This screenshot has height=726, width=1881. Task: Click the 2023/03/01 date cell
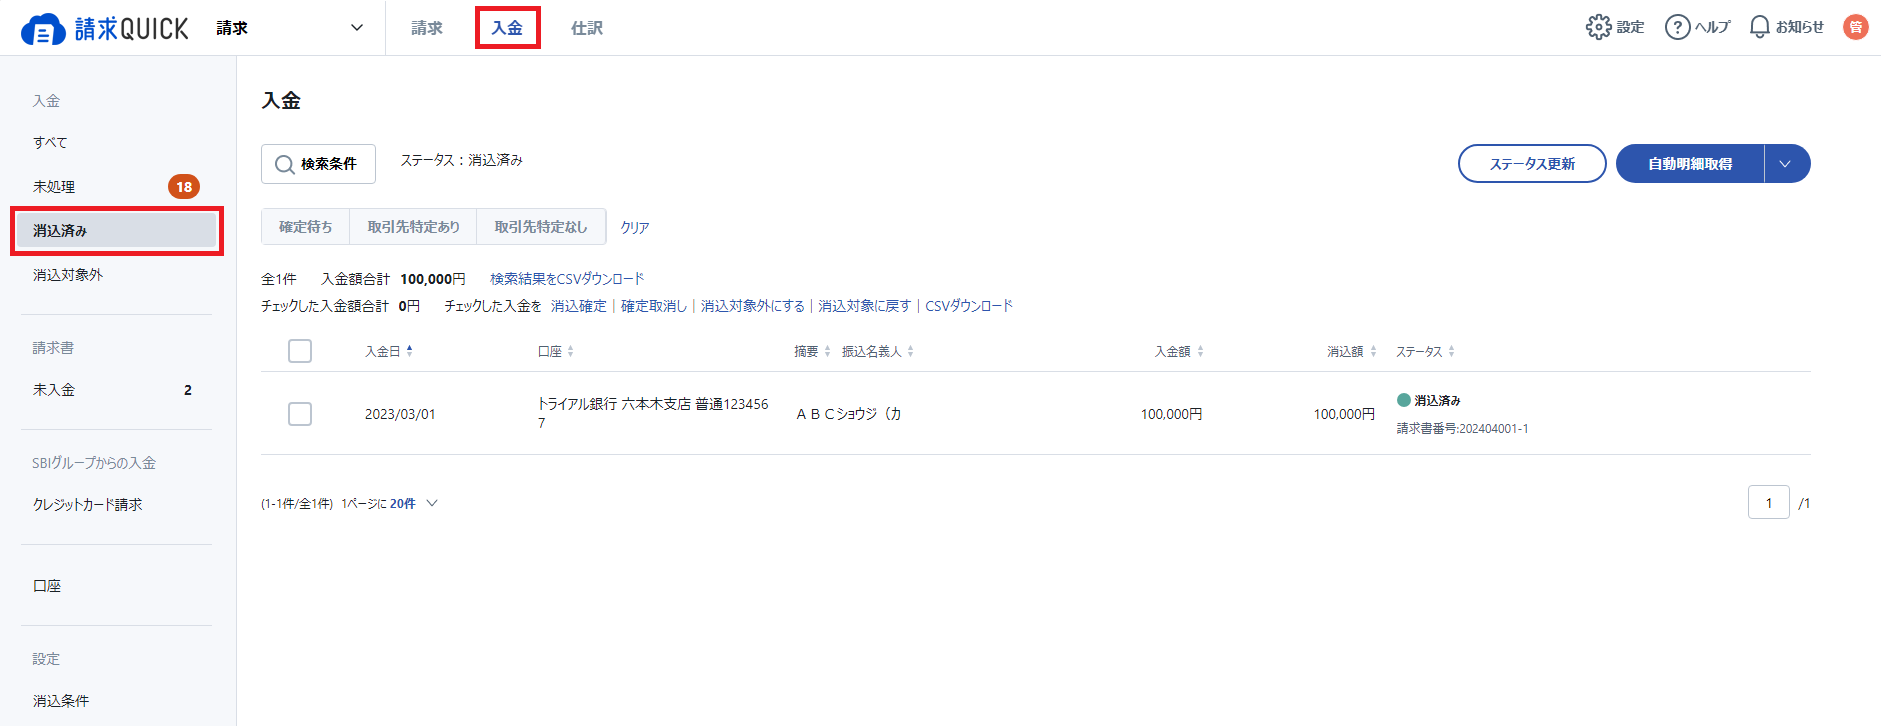[400, 414]
